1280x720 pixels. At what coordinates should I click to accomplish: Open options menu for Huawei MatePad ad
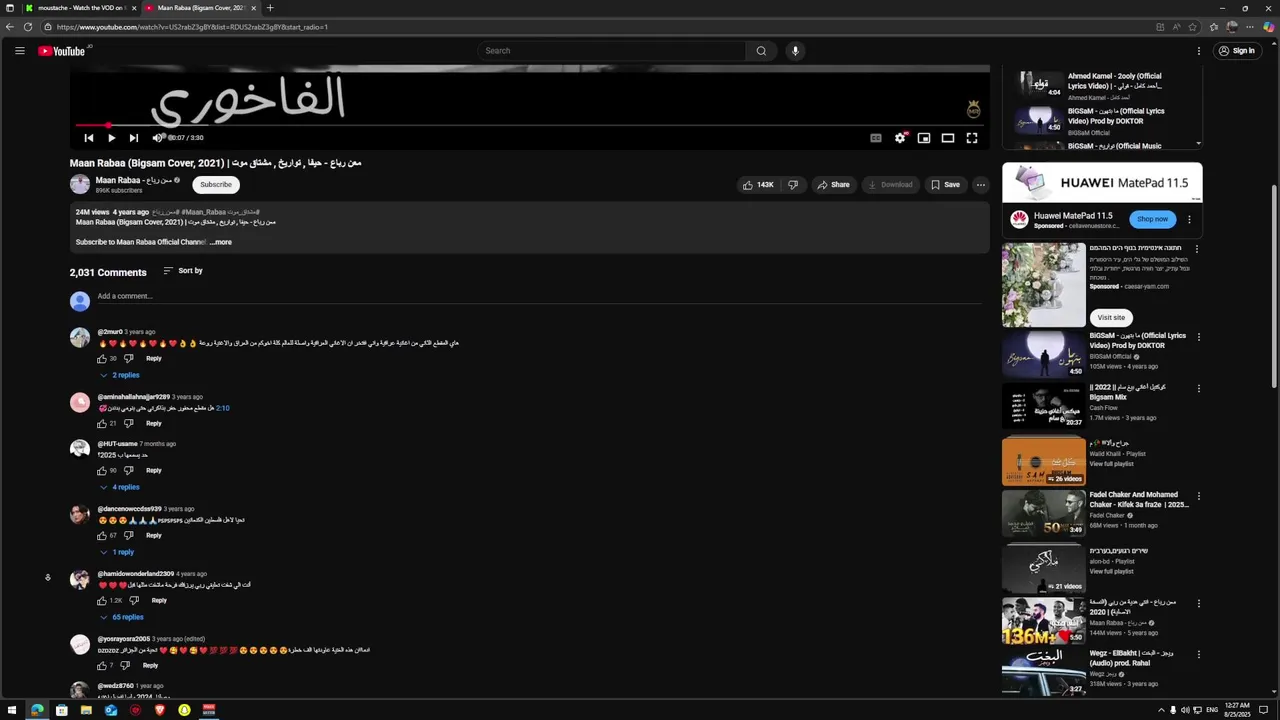(1189, 219)
